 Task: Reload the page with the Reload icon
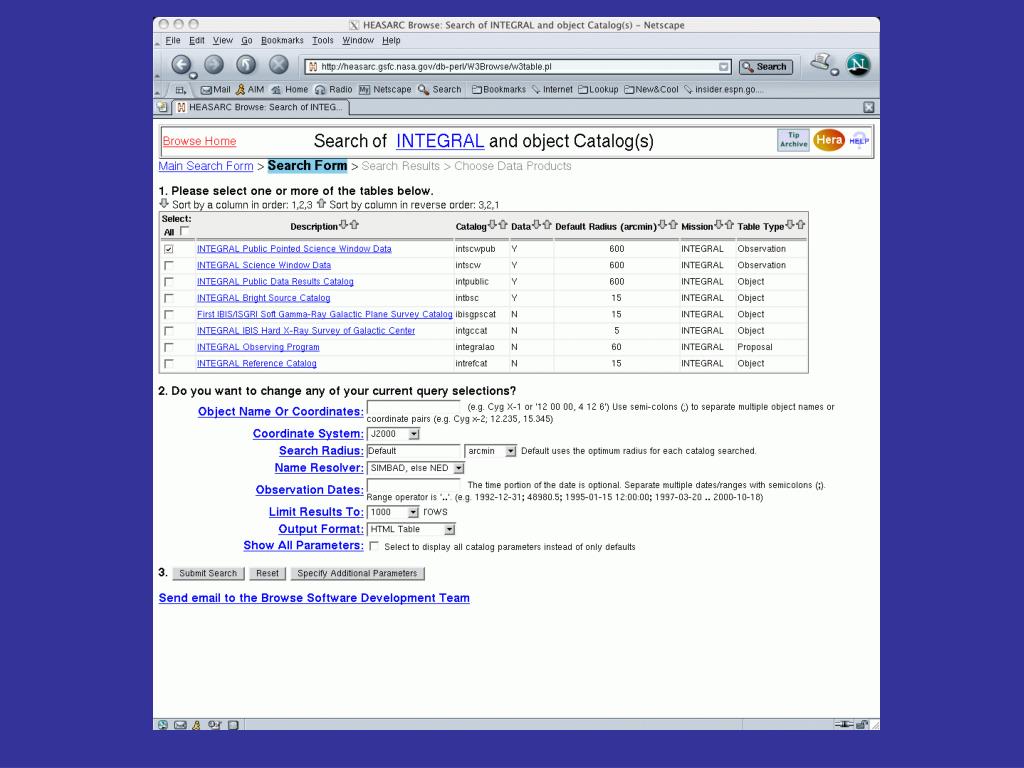246,65
